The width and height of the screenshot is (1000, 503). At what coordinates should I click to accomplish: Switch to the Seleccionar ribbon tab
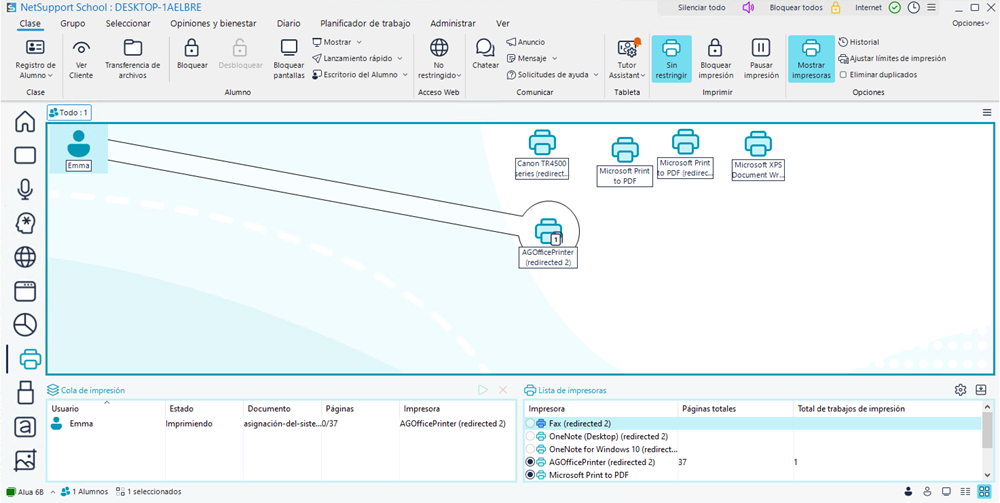128,24
